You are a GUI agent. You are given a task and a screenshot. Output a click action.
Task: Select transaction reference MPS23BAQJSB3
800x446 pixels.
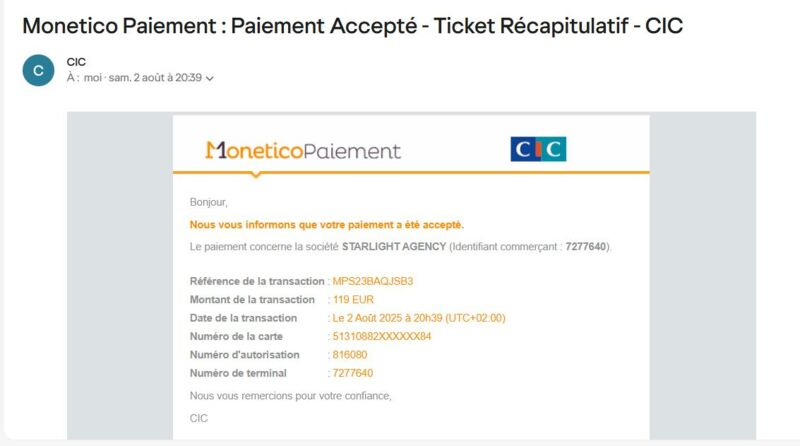click(373, 281)
